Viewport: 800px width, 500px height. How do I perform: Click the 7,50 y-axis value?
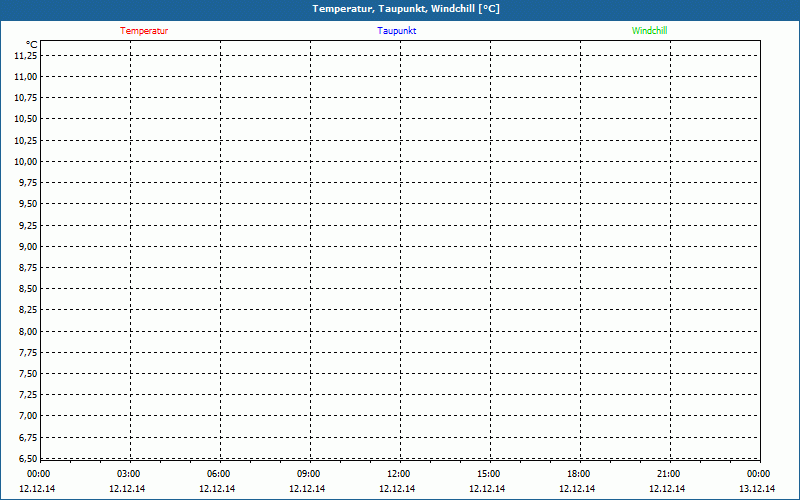28,374
